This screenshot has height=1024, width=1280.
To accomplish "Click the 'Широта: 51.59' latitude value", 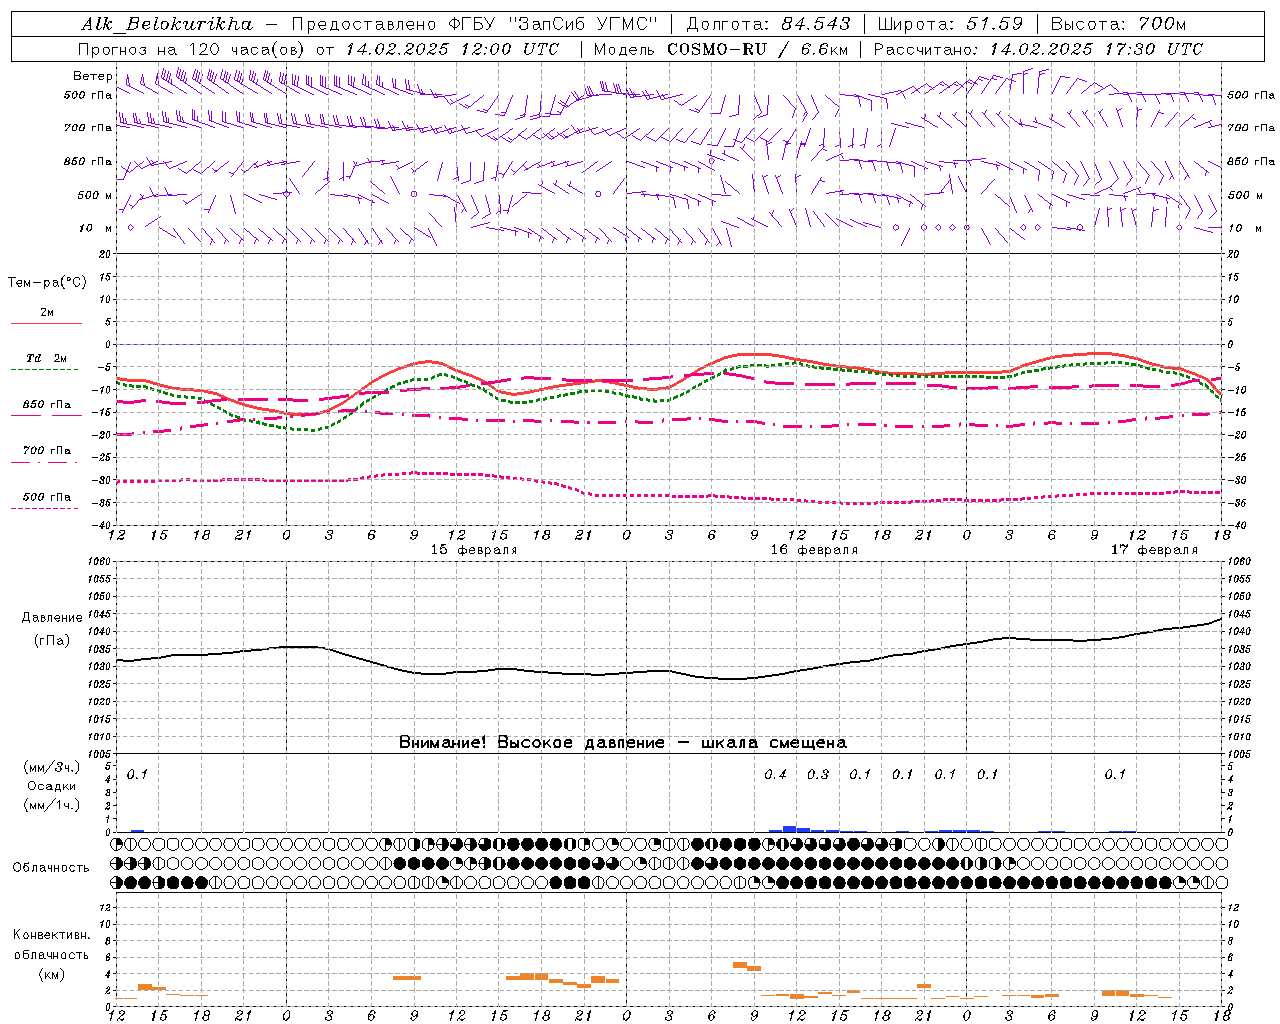I will point(950,23).
